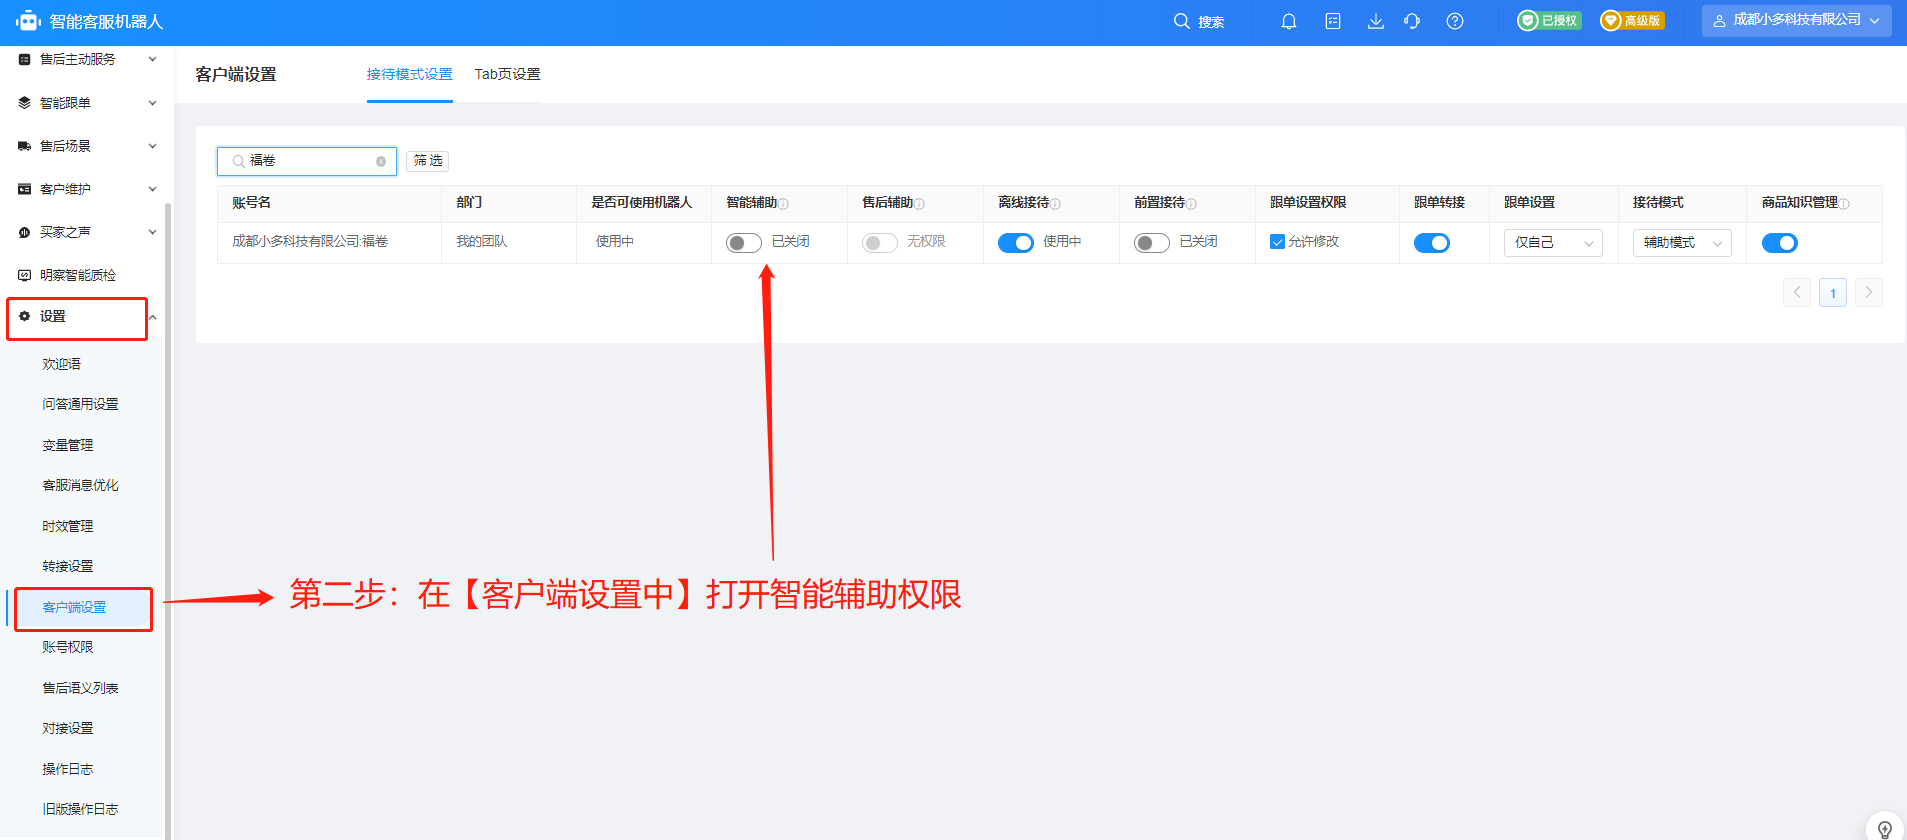This screenshot has height=840, width=1907.
Task: Turn off the 离线接待 toggle
Action: point(1016,243)
